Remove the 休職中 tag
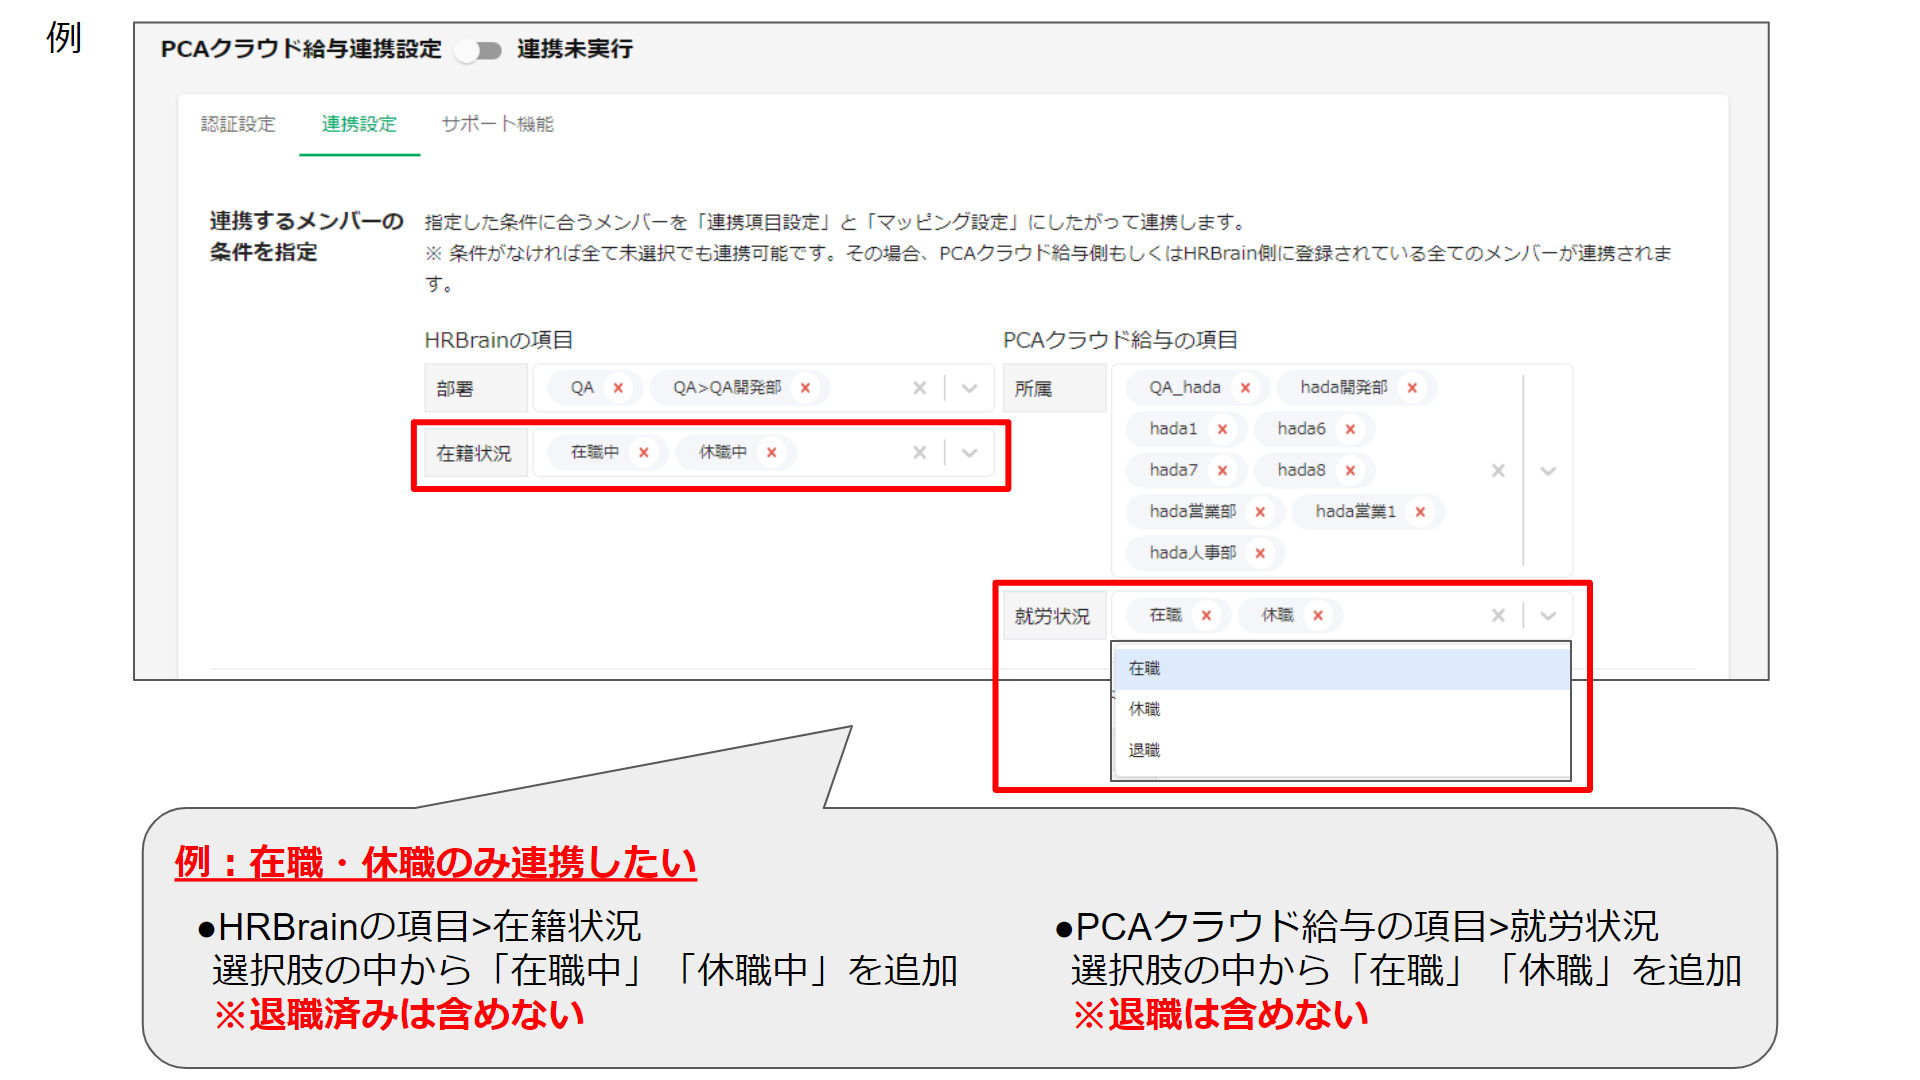The width and height of the screenshot is (1920, 1080). (772, 453)
